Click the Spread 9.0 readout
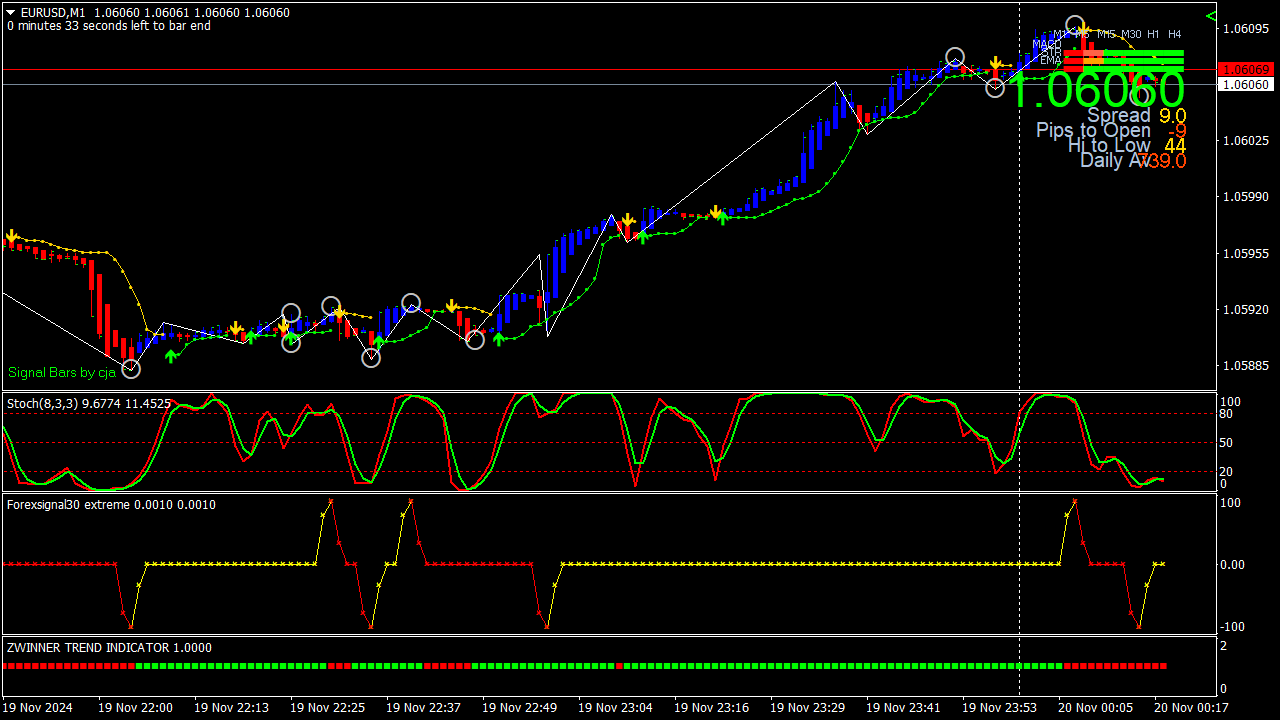The height and width of the screenshot is (720, 1280). click(x=1137, y=115)
